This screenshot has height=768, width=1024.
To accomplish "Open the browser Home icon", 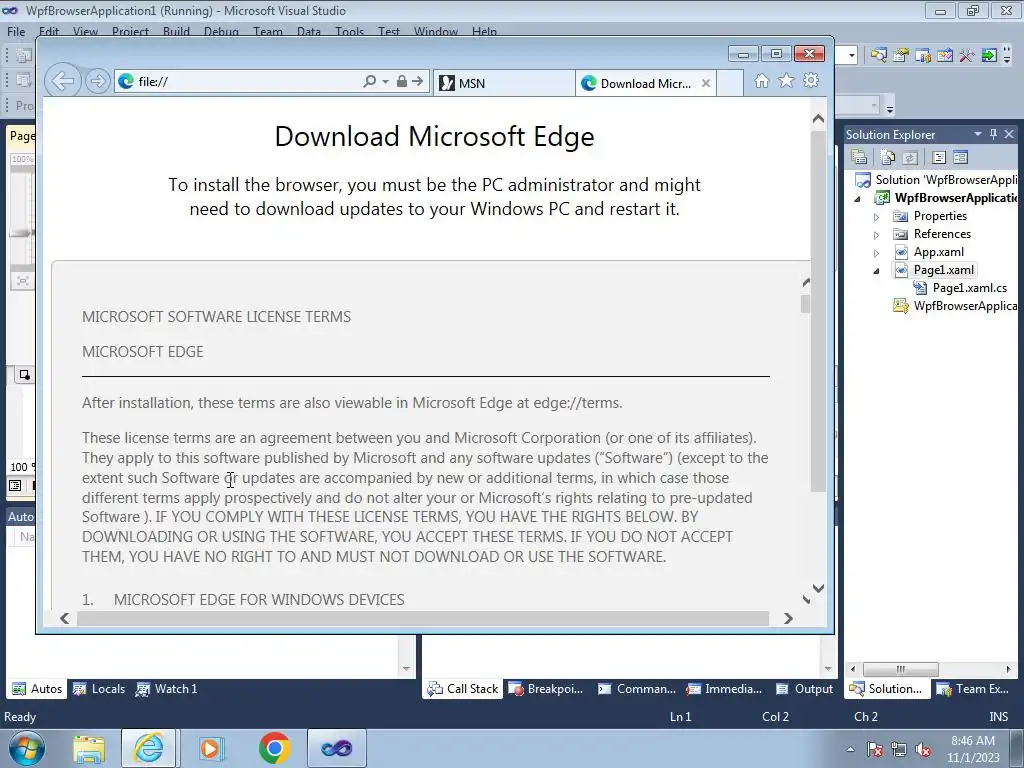I will point(761,80).
